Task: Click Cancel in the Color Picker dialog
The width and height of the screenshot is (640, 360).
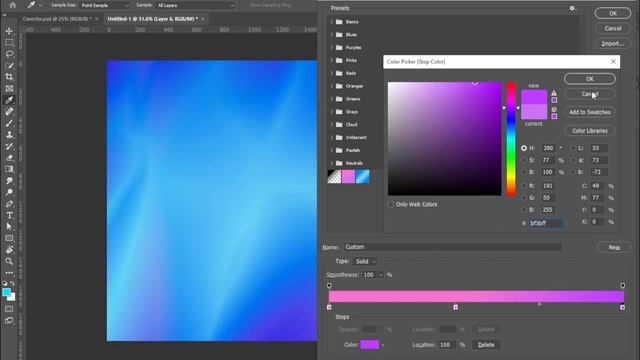Action: click(590, 94)
